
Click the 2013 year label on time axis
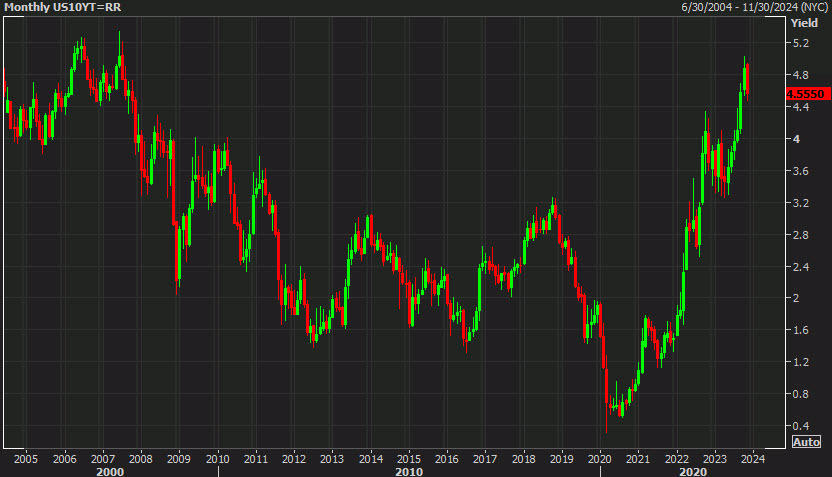click(x=332, y=459)
